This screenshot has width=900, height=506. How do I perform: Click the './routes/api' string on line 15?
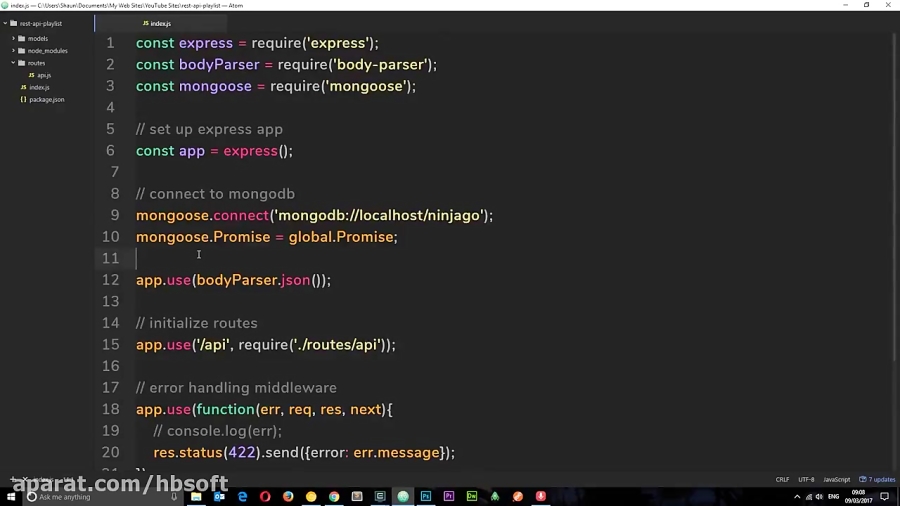(336, 345)
